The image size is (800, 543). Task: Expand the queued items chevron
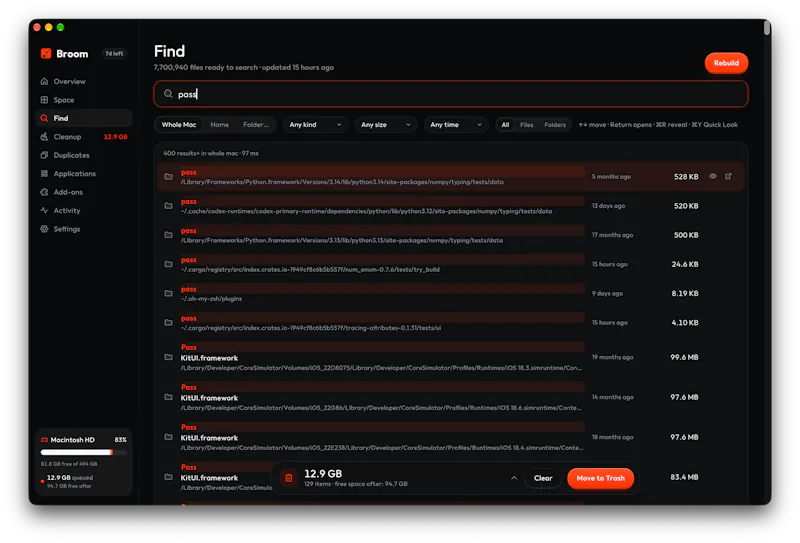514,478
